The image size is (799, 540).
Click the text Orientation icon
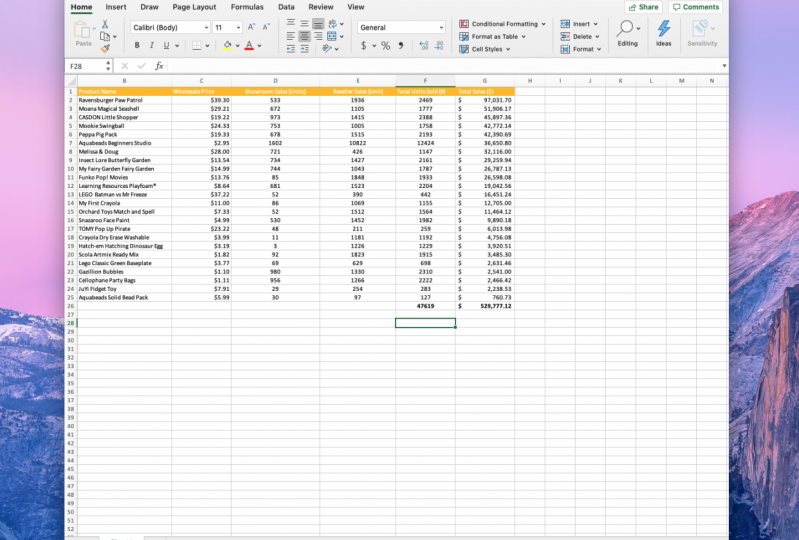click(327, 48)
